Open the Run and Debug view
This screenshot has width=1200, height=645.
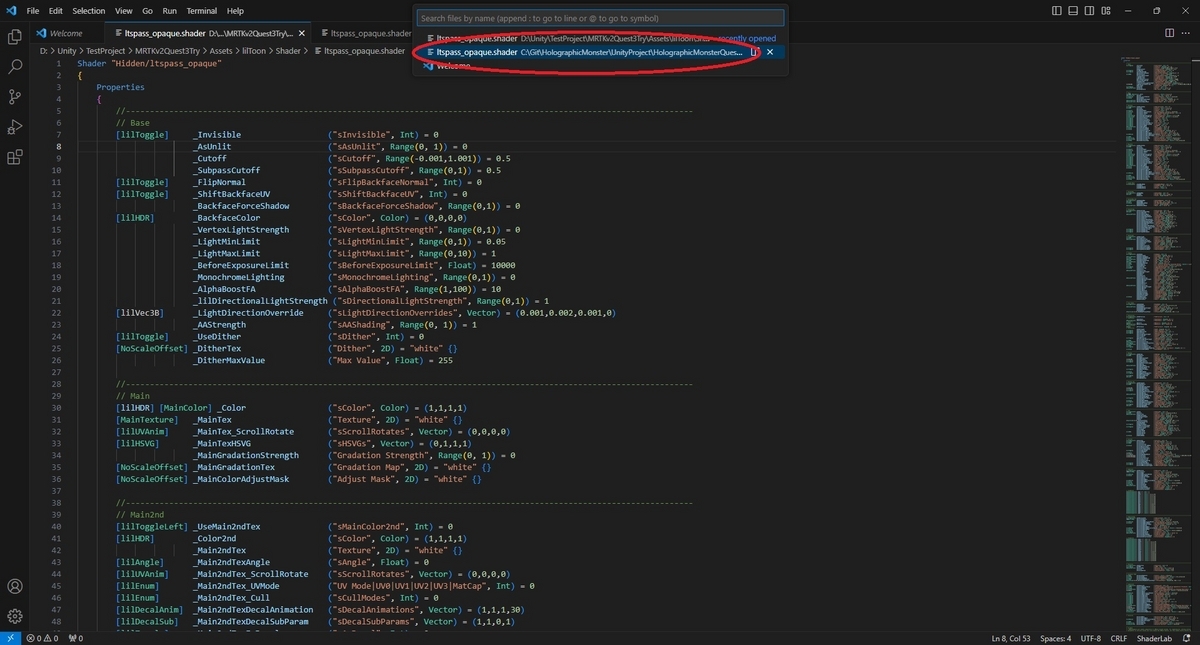pos(15,127)
